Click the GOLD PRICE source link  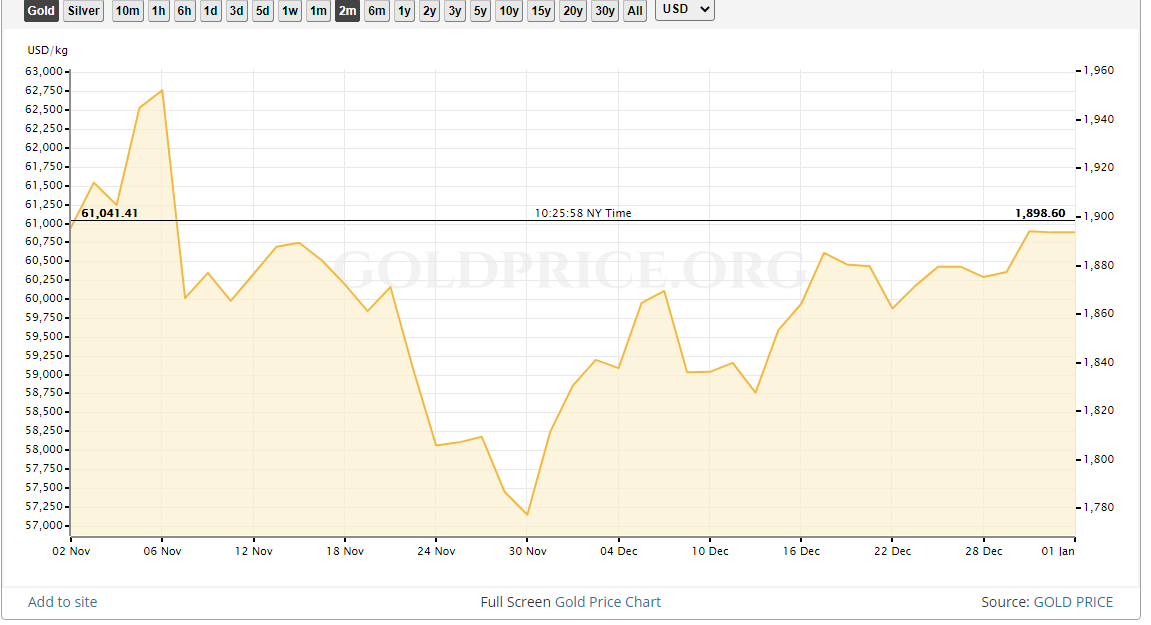(x=1073, y=602)
